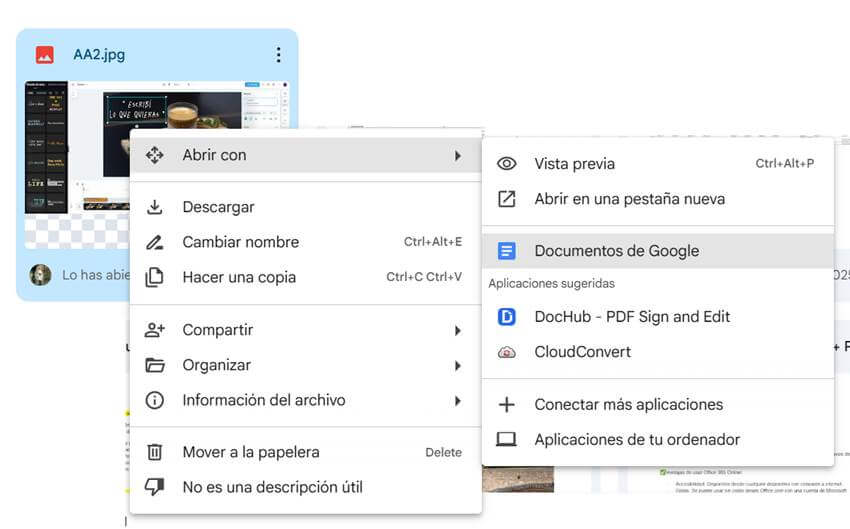Expand the Organizar submenu arrow
Screen dimensions: 850x529
click(x=458, y=366)
